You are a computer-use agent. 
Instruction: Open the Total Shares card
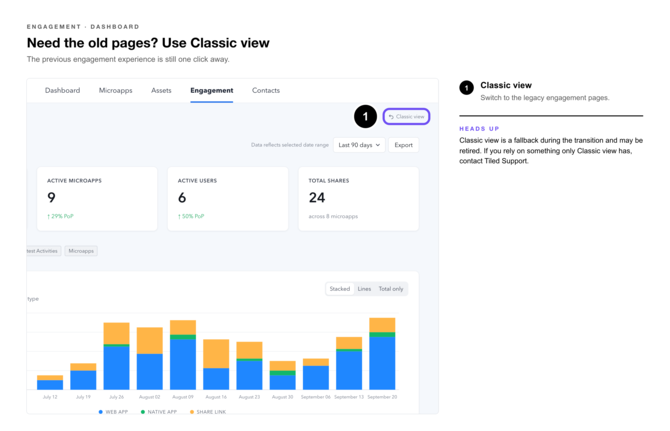(359, 199)
